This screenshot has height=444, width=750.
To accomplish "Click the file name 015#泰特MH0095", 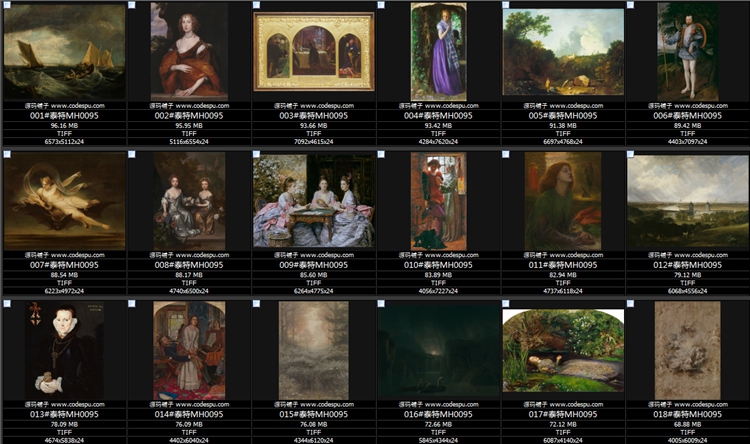I will point(314,414).
